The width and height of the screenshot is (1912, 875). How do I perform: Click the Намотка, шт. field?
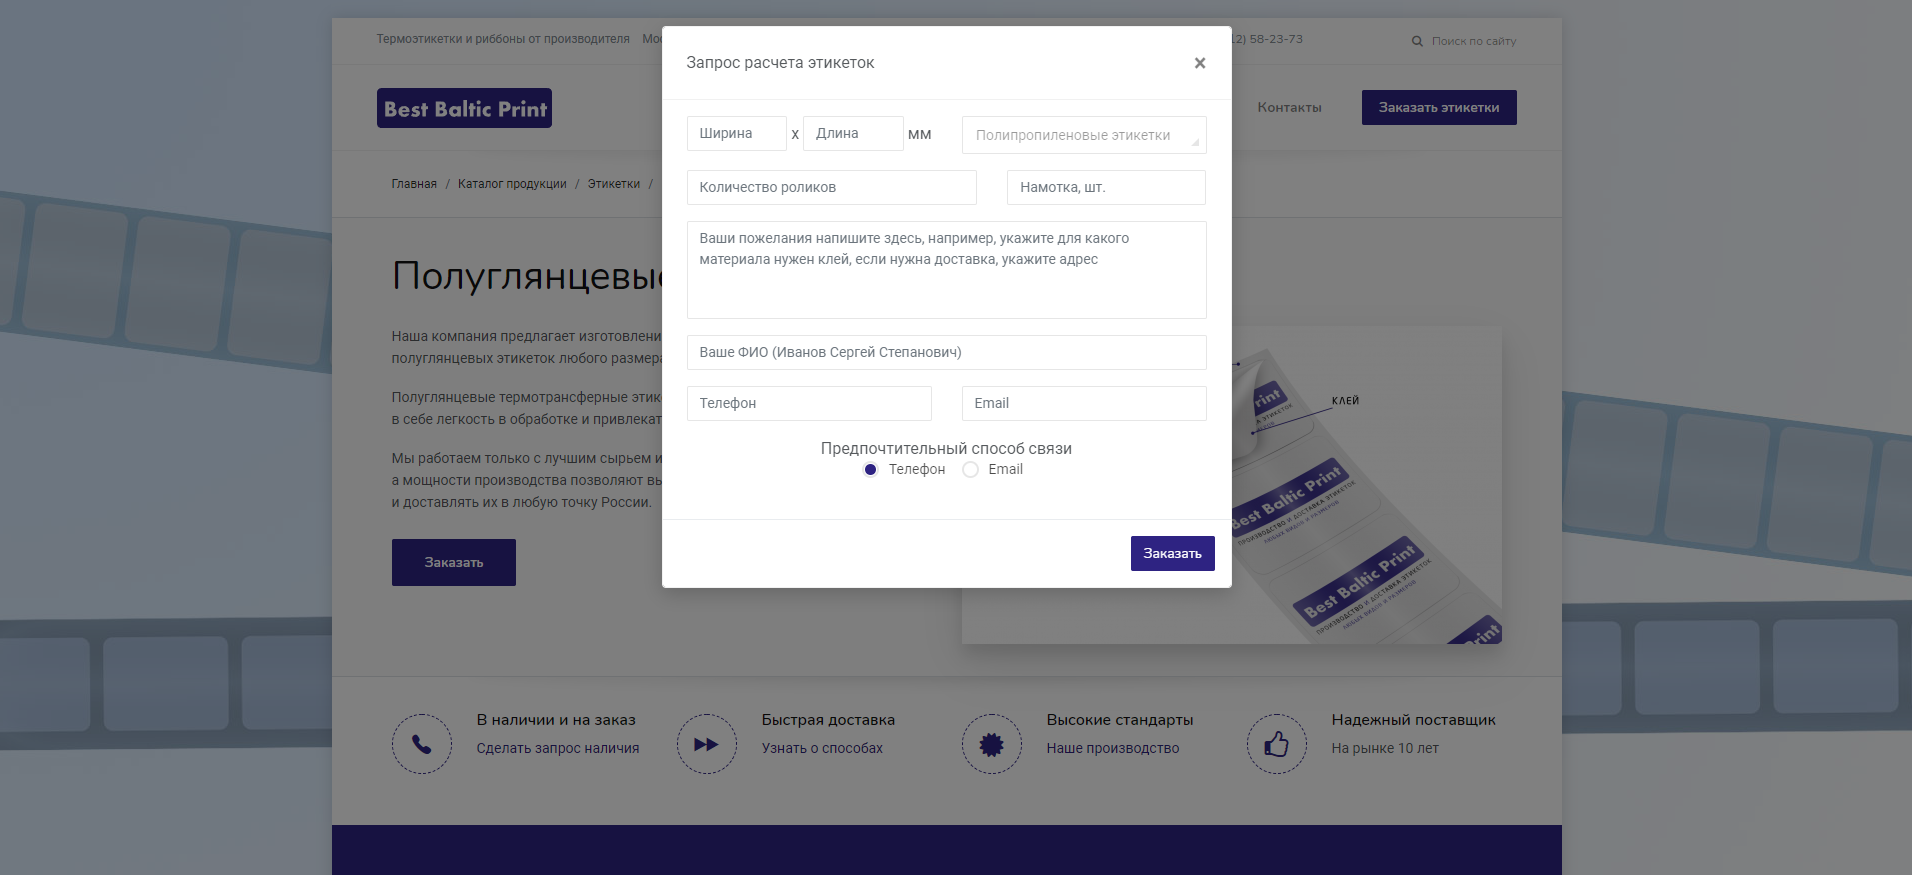pyautogui.click(x=1105, y=187)
